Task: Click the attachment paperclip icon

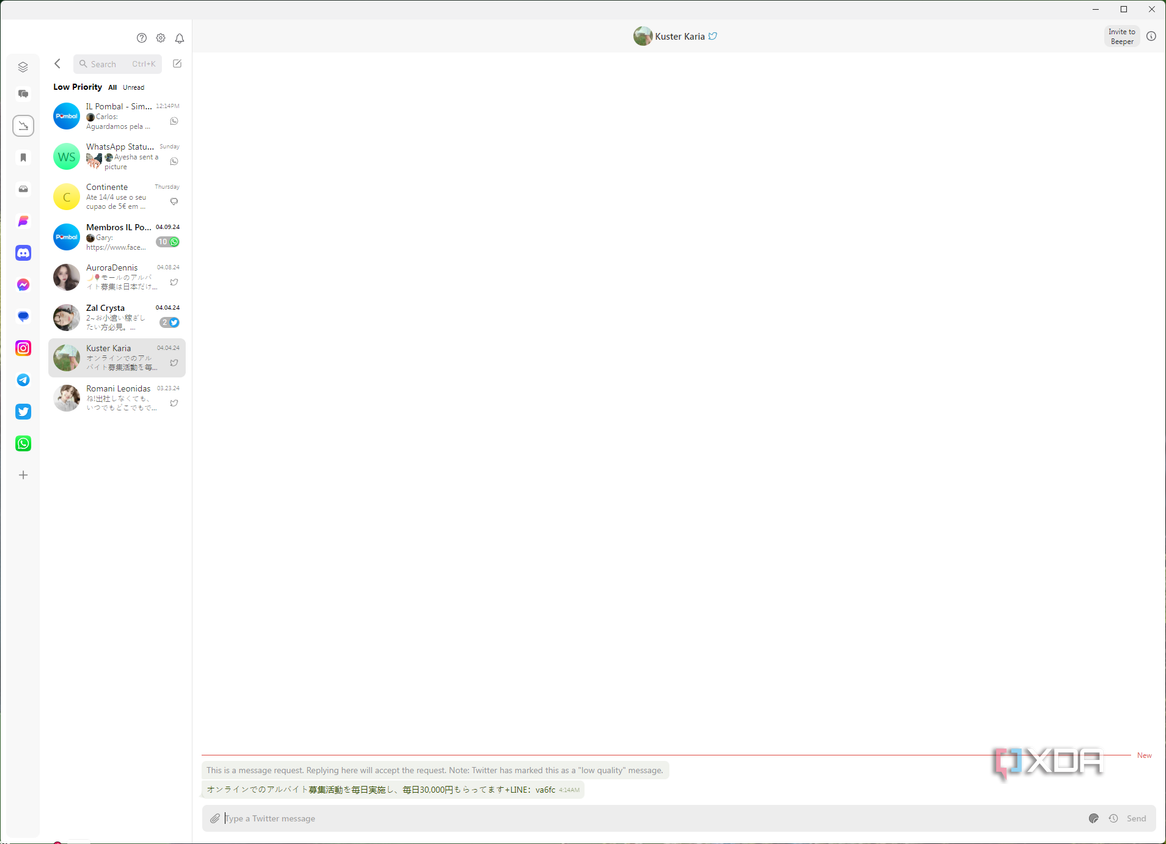Action: pos(215,818)
